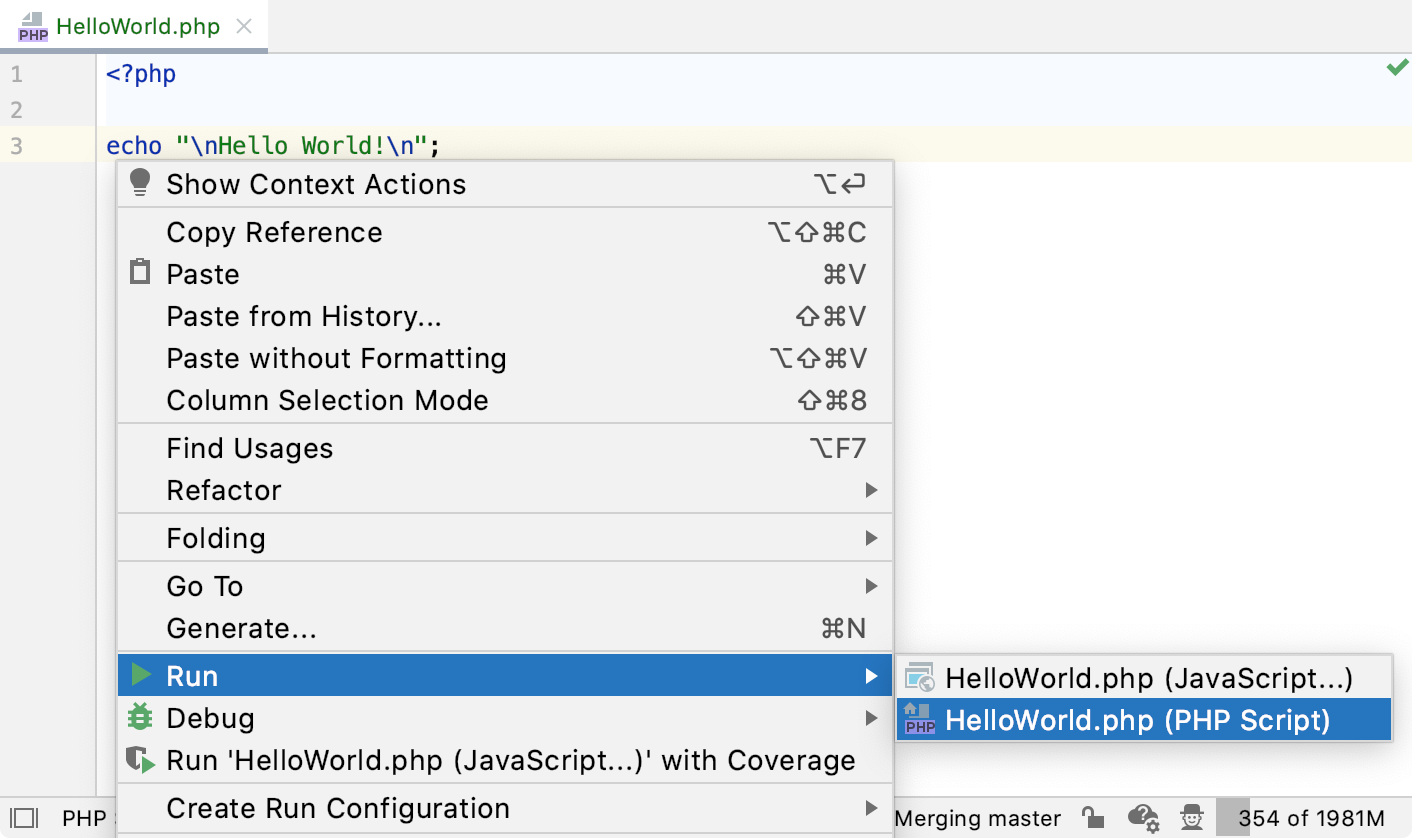Image resolution: width=1412 pixels, height=838 pixels.
Task: Expand Go To submenu arrow
Action: (x=872, y=586)
